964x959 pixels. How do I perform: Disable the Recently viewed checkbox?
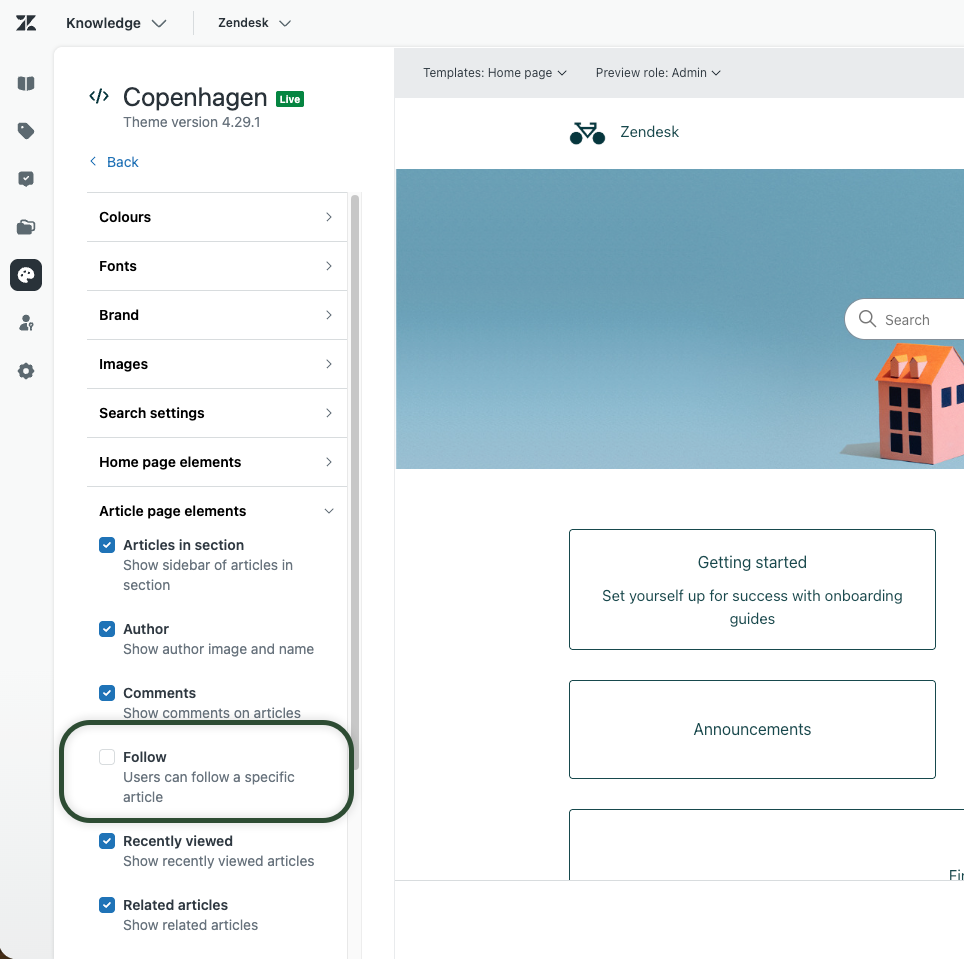(x=107, y=841)
